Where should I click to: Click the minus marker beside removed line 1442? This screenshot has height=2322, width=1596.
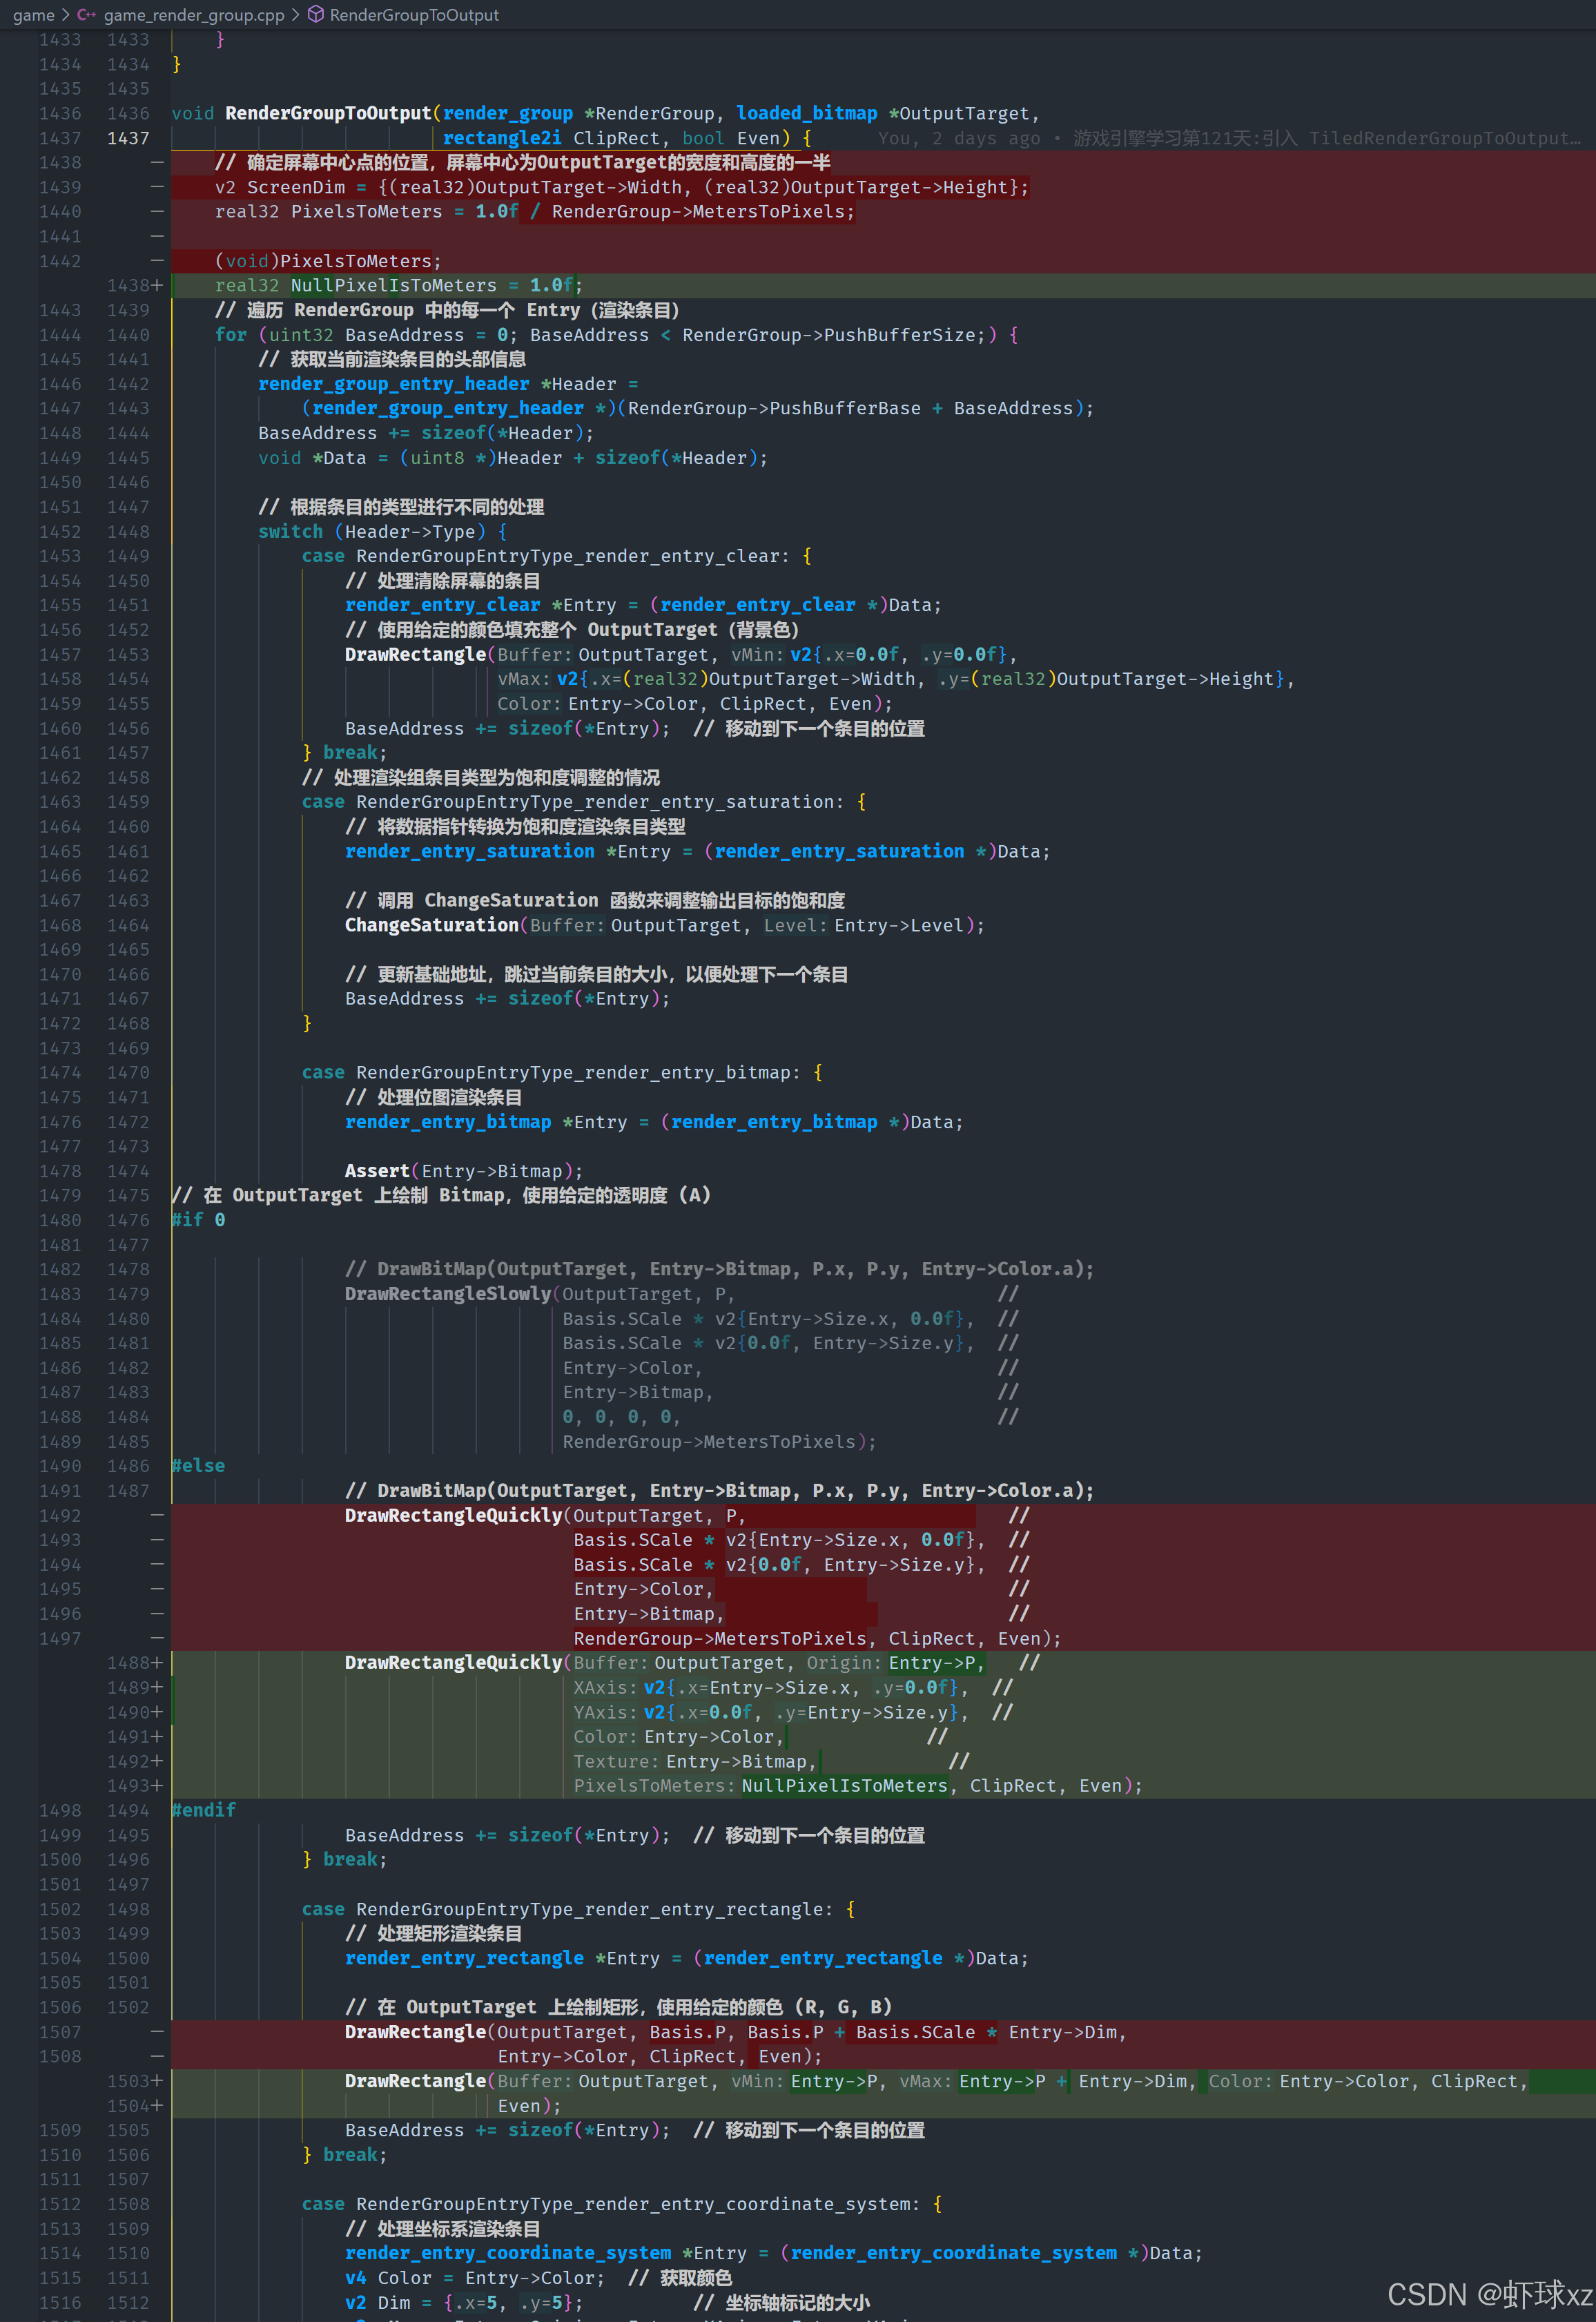(x=157, y=261)
